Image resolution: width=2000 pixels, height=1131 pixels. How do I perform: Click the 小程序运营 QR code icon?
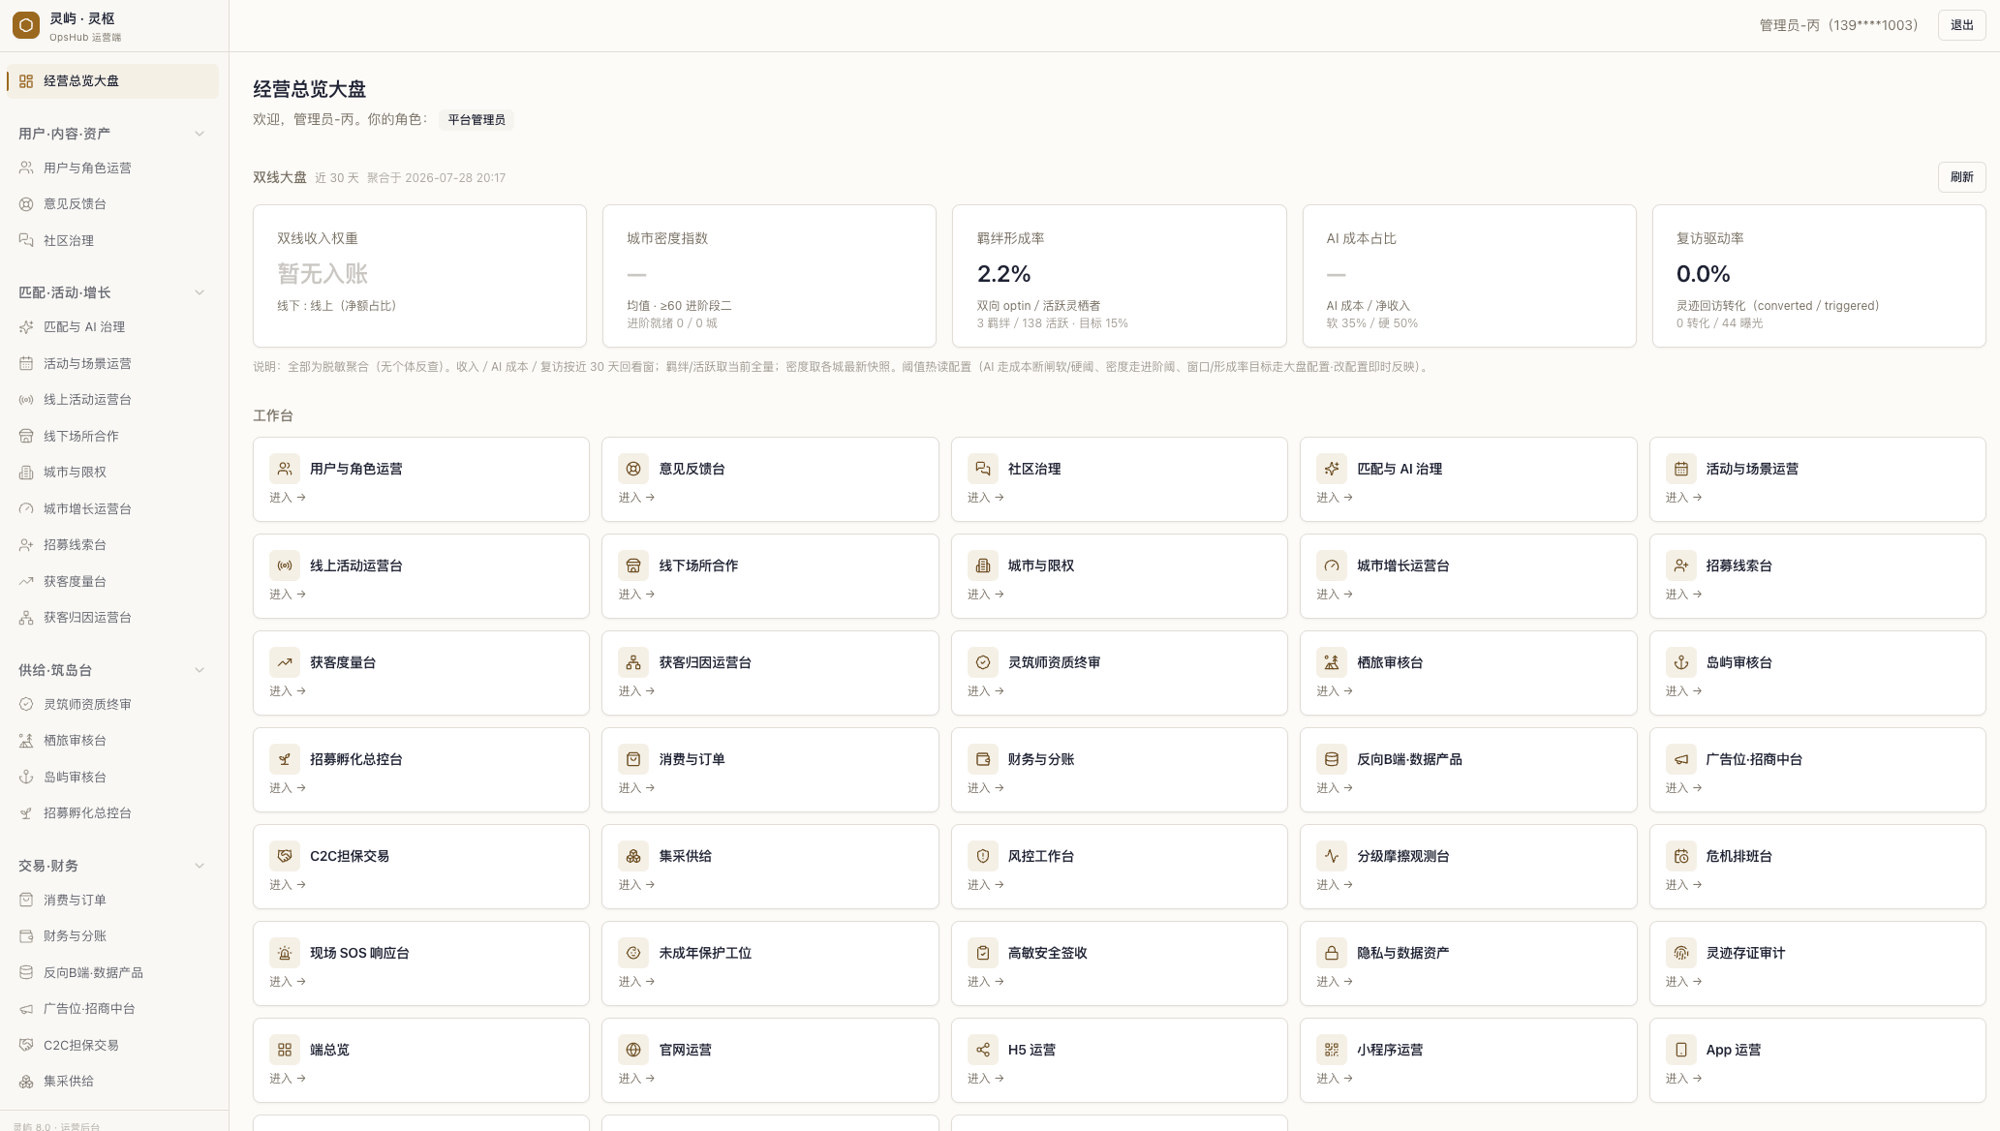point(1331,1050)
